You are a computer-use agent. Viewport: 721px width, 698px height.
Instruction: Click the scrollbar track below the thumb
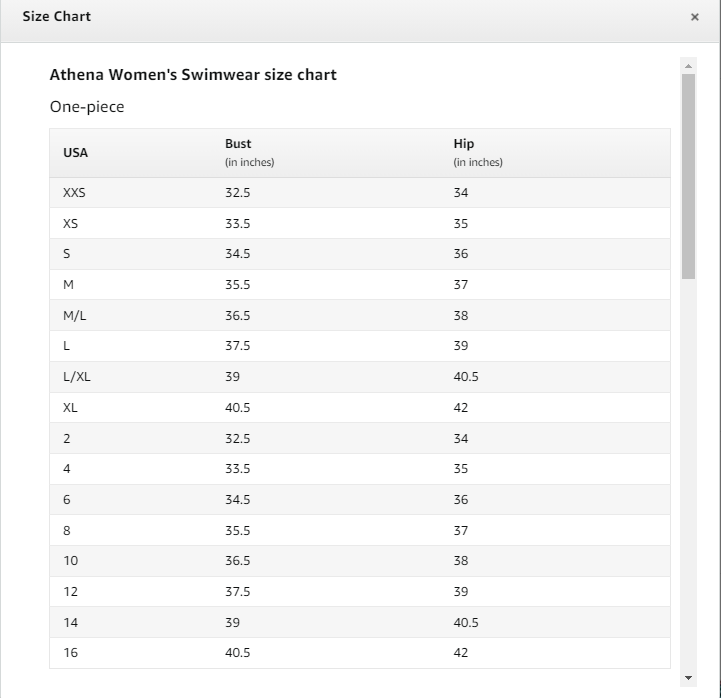(x=688, y=474)
